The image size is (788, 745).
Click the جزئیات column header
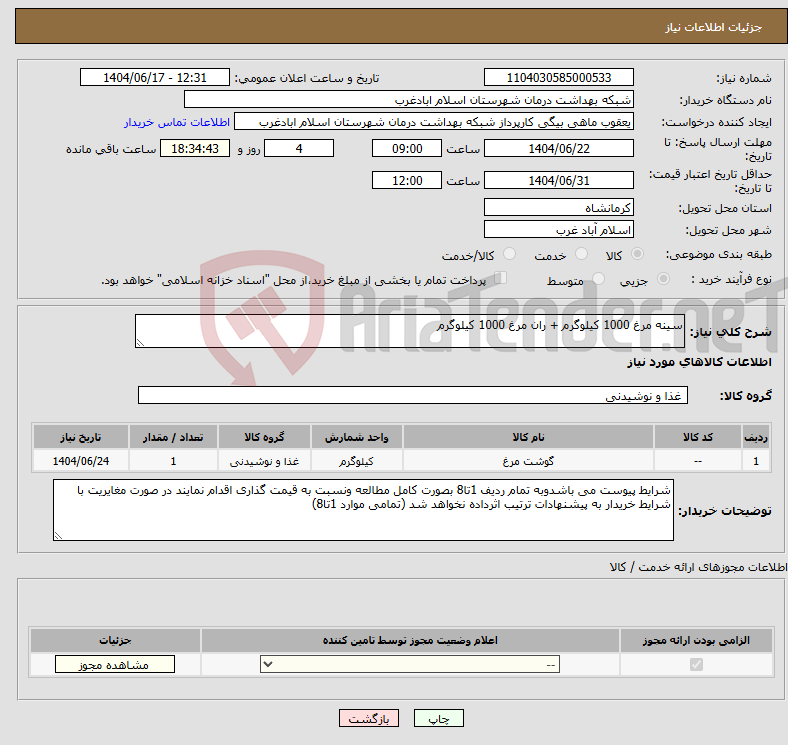pyautogui.click(x=115, y=640)
